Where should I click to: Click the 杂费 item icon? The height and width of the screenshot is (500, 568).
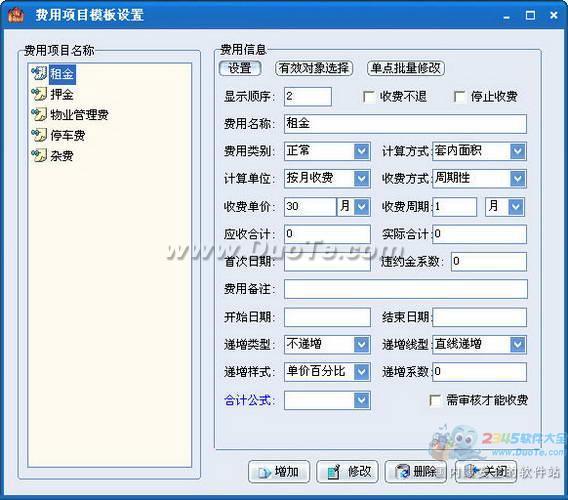click(39, 155)
